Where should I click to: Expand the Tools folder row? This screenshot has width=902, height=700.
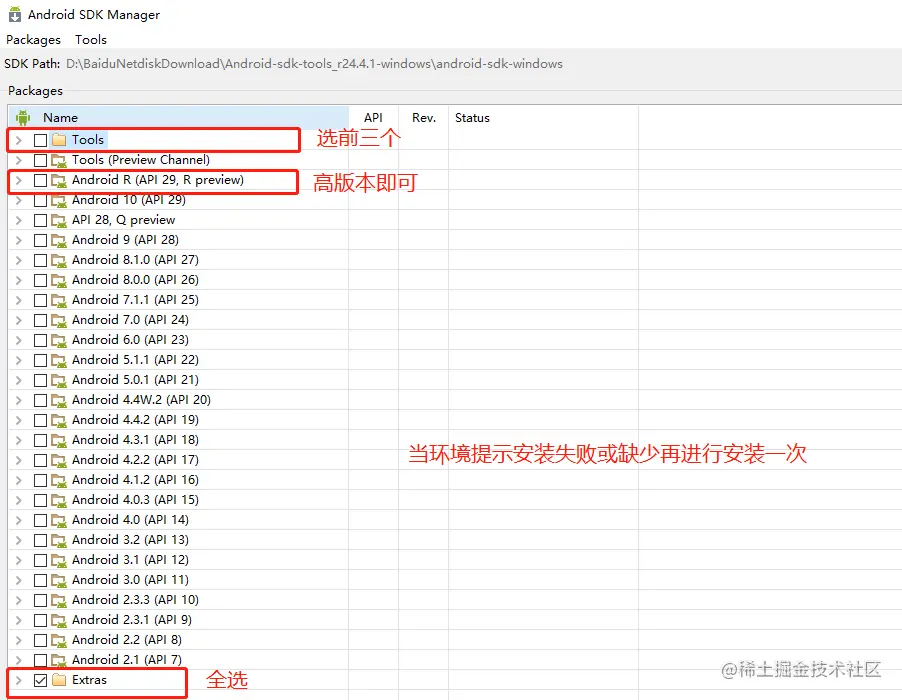click(19, 140)
